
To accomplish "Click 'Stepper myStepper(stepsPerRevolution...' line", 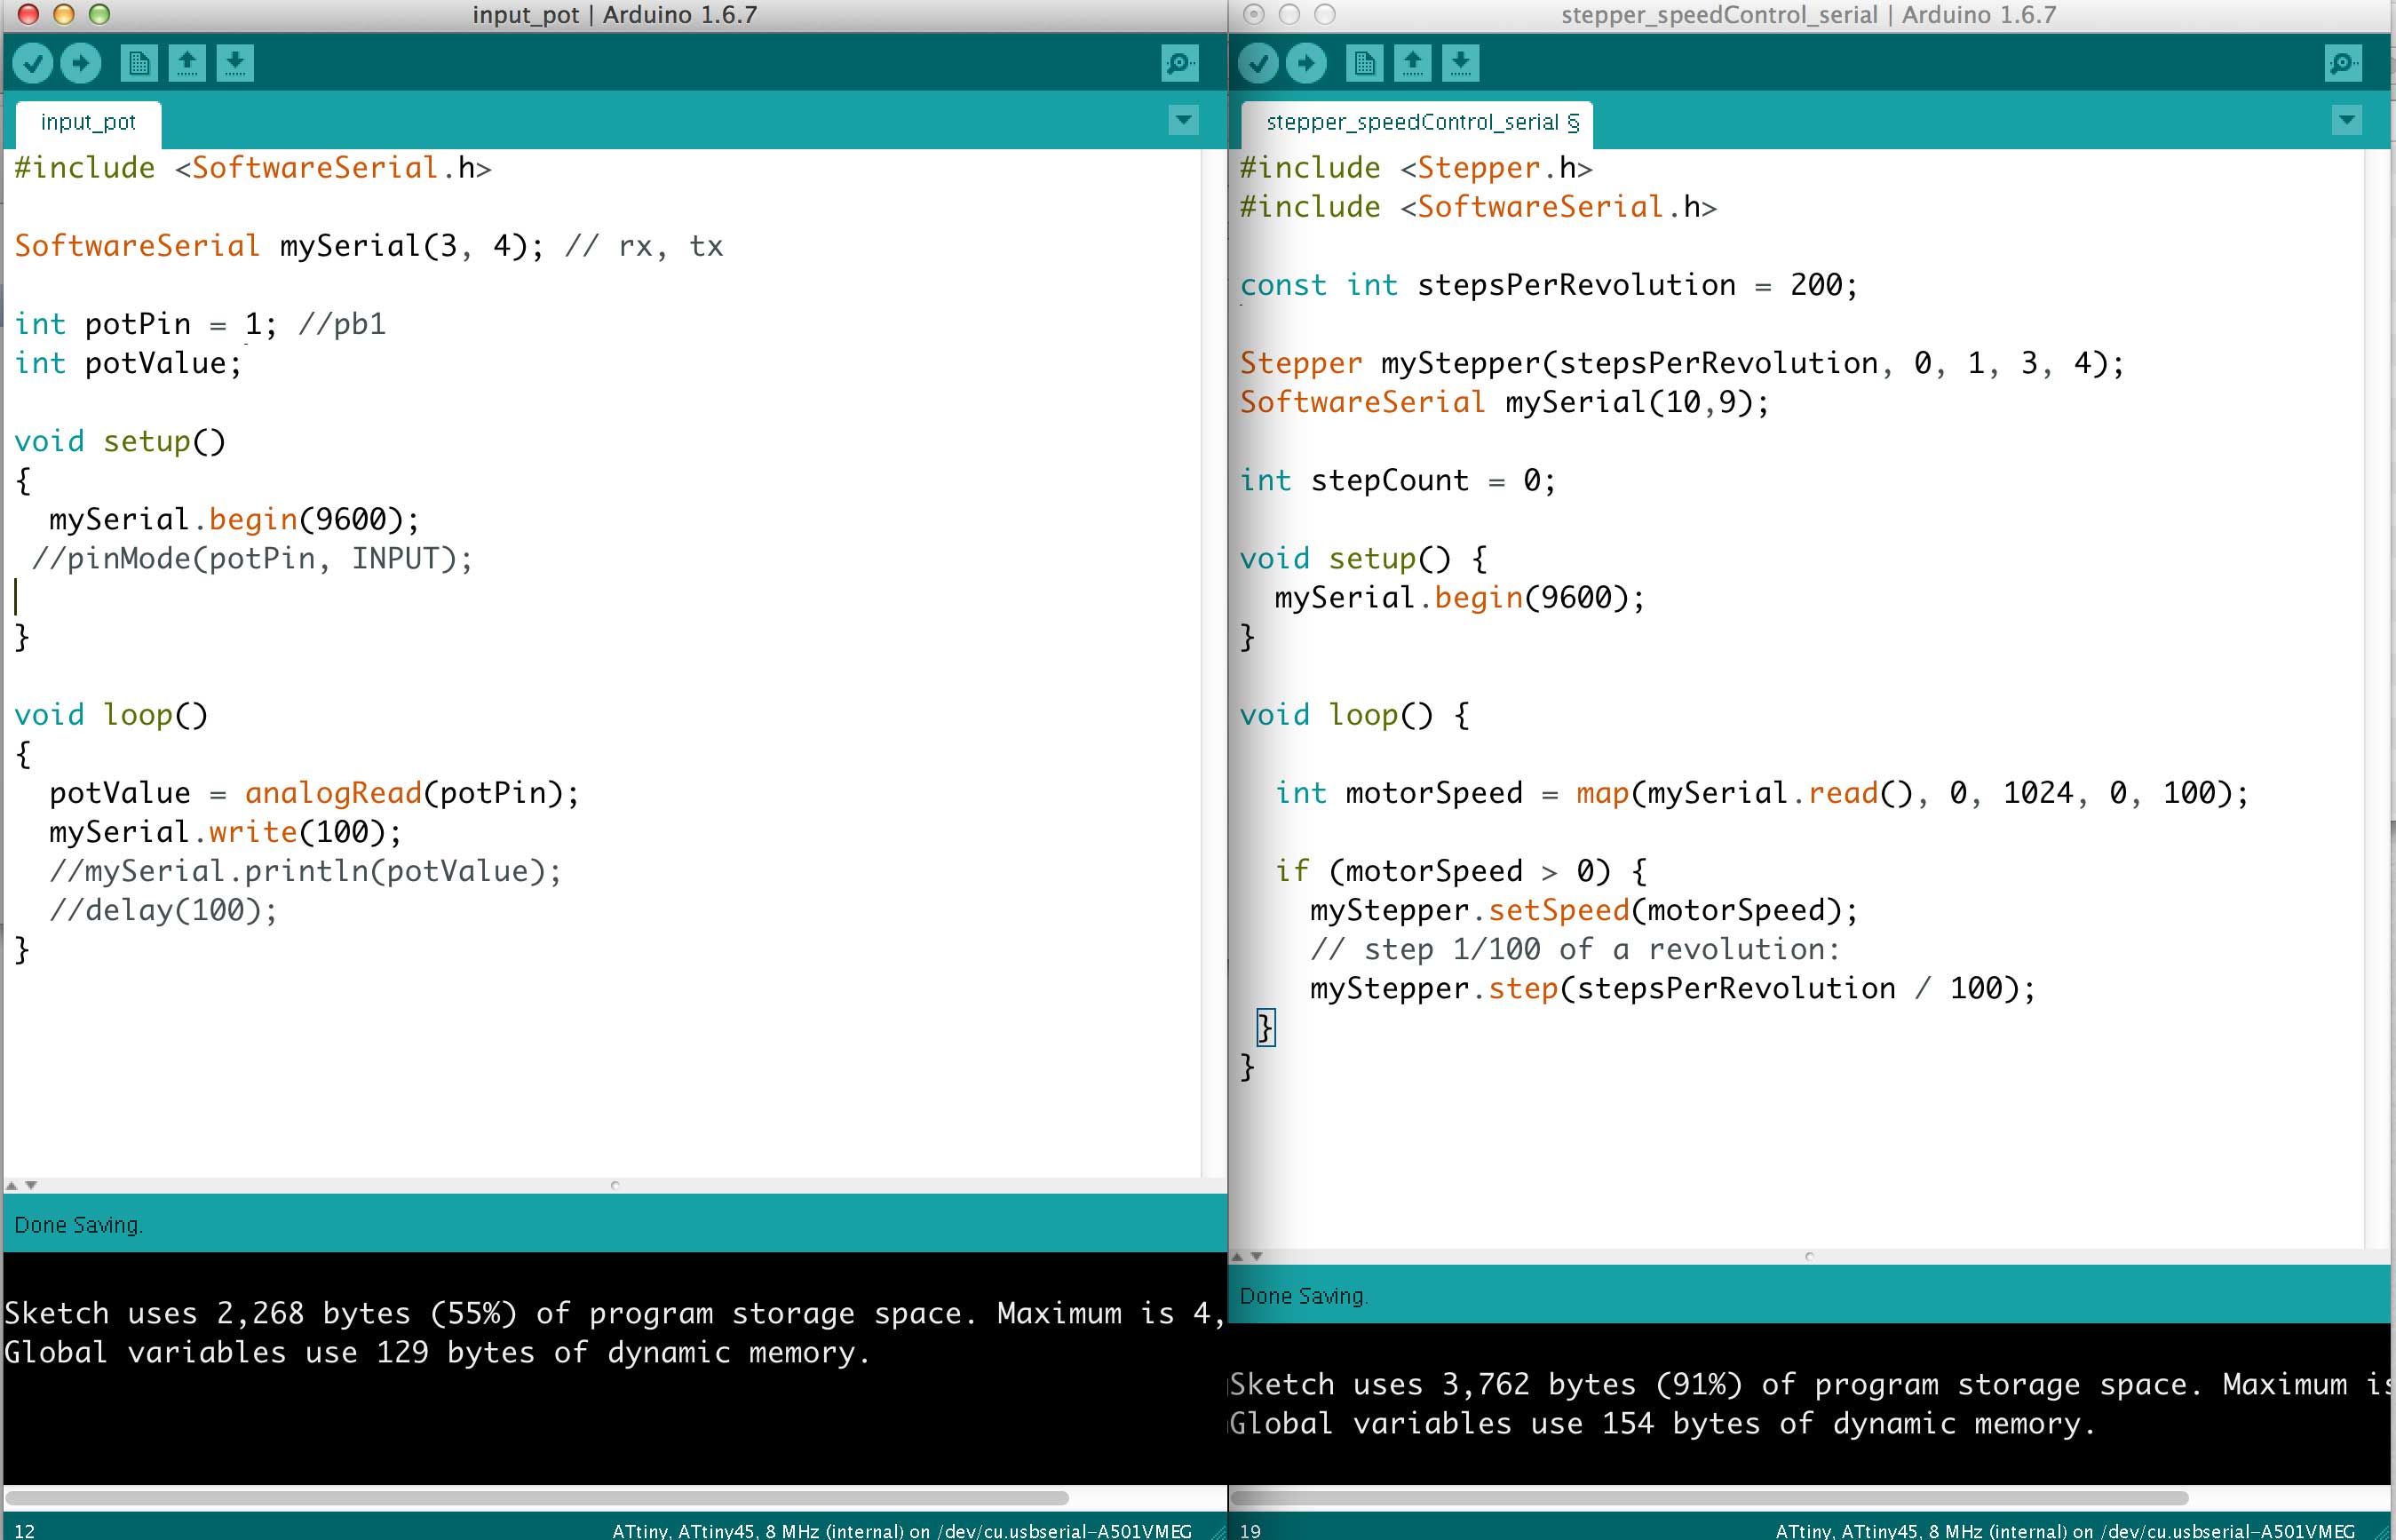I will (x=1682, y=363).
